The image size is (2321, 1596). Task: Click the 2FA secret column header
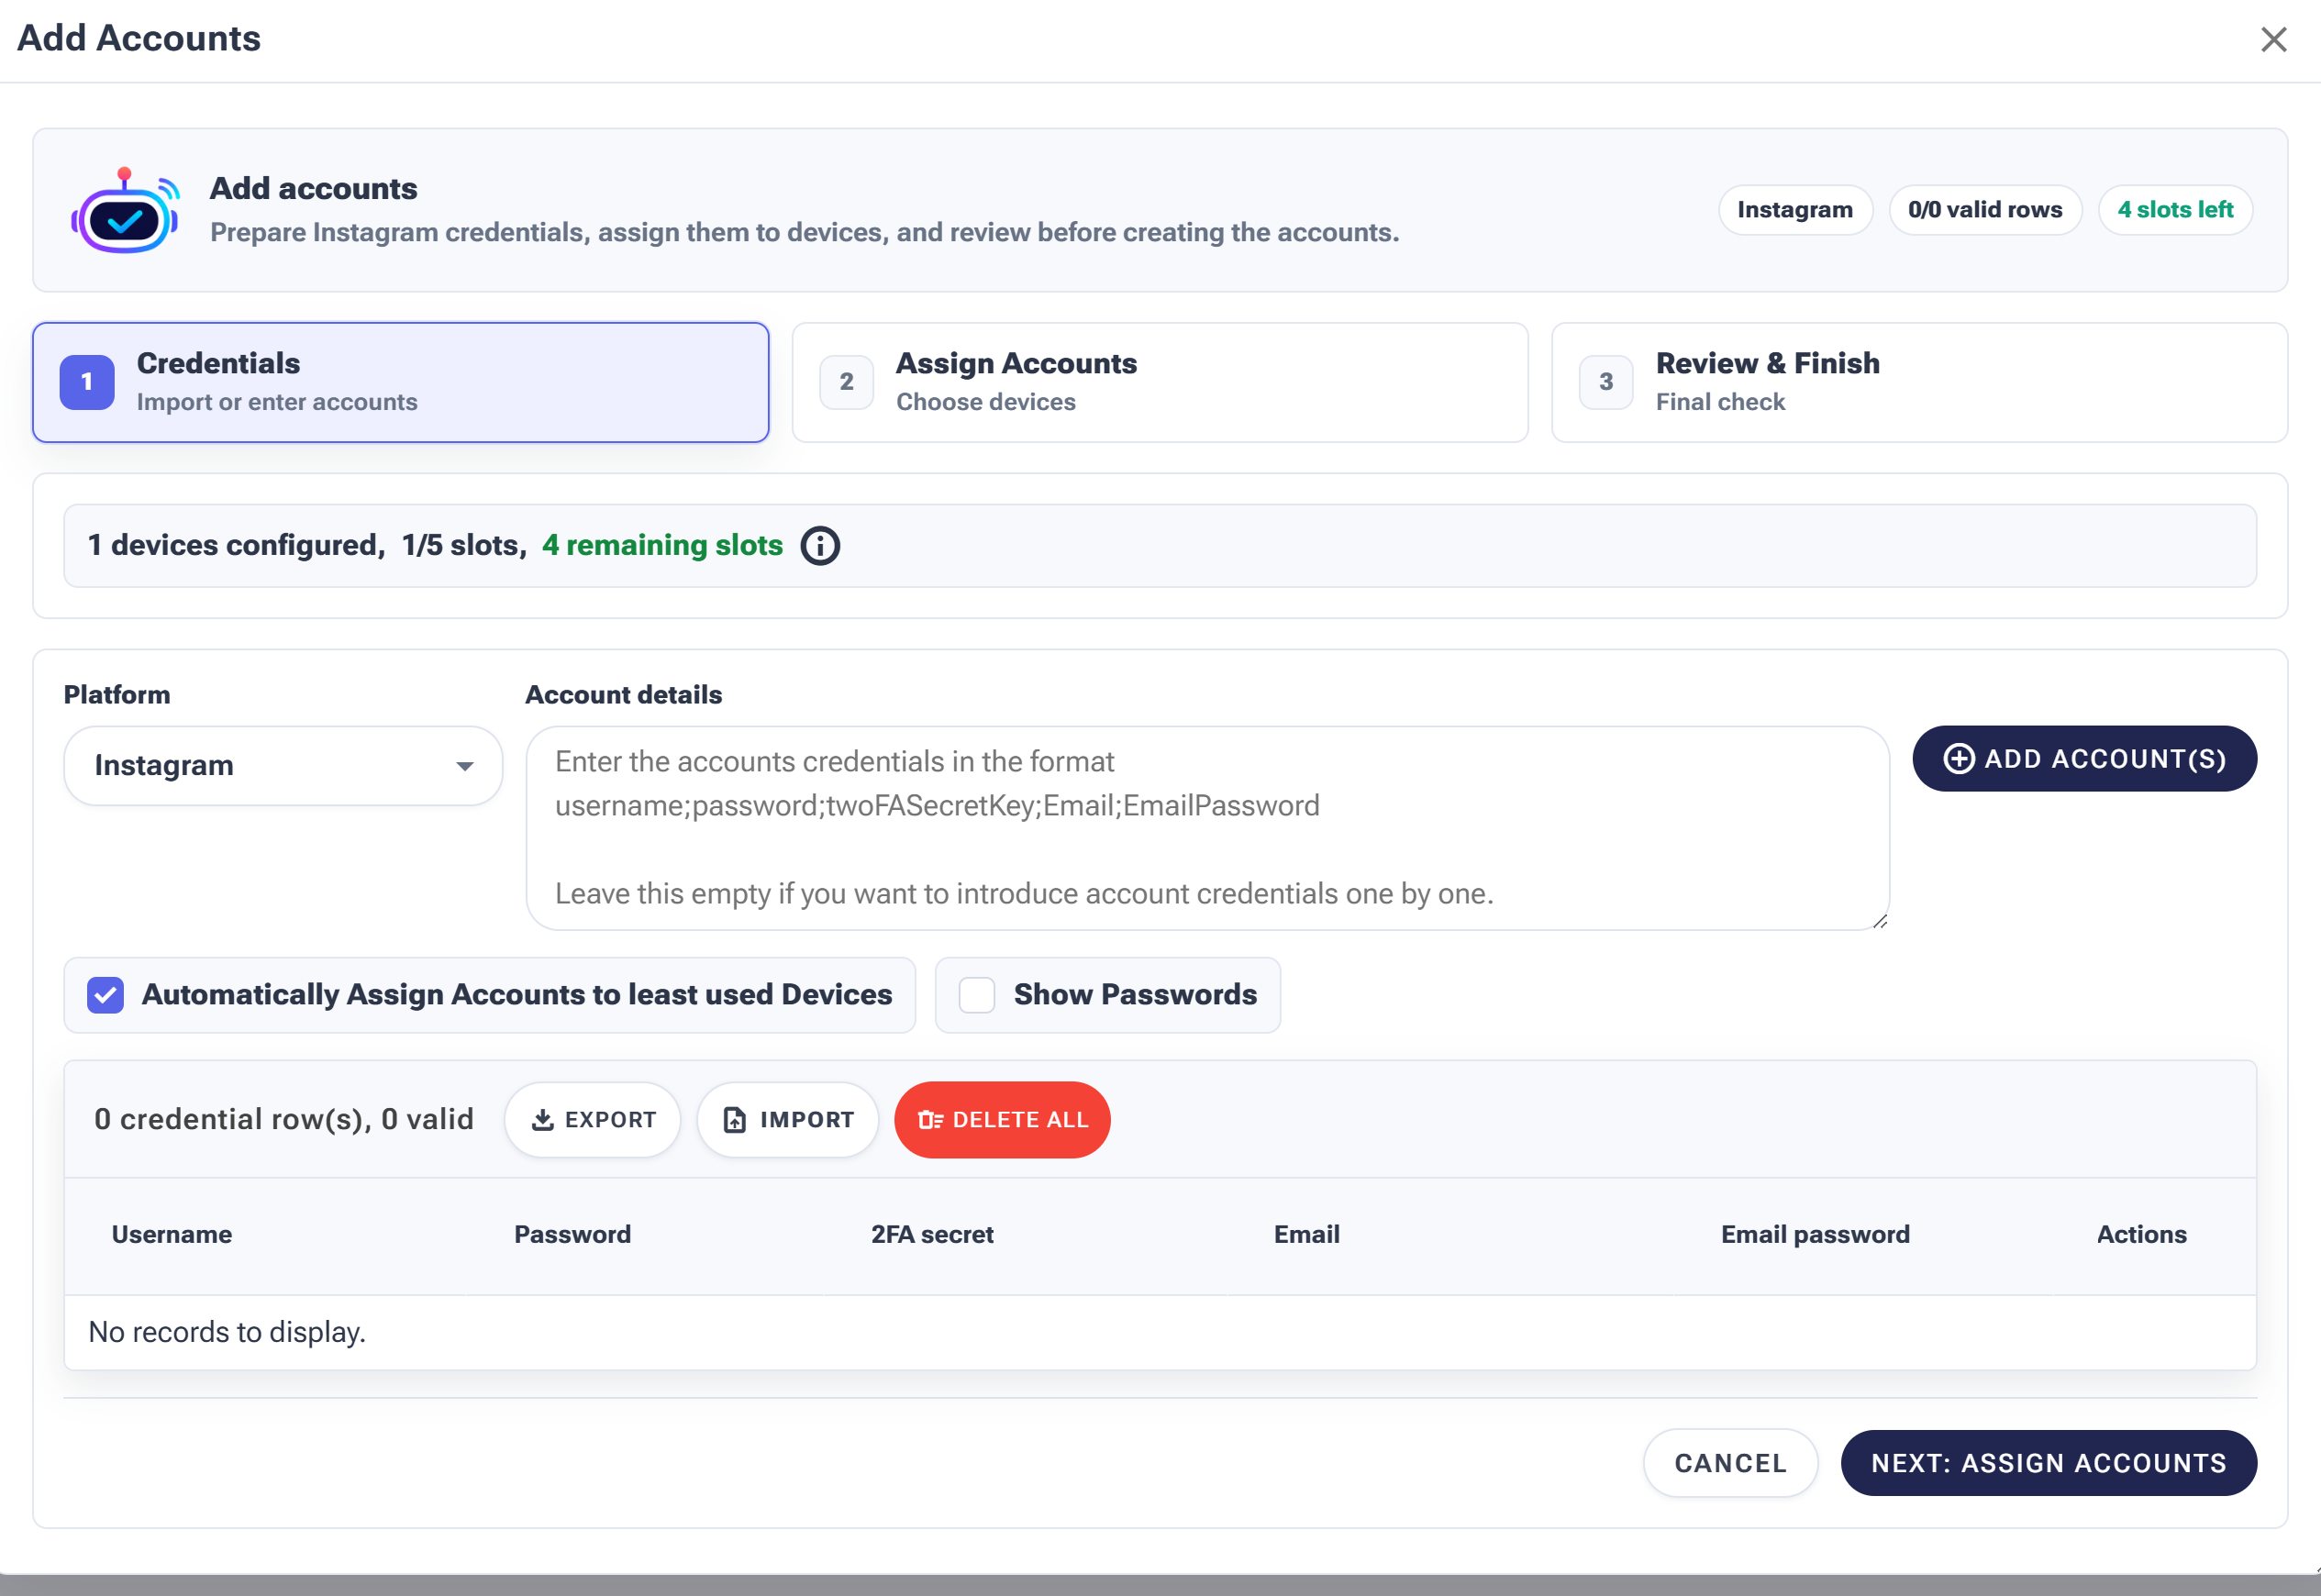click(x=932, y=1235)
